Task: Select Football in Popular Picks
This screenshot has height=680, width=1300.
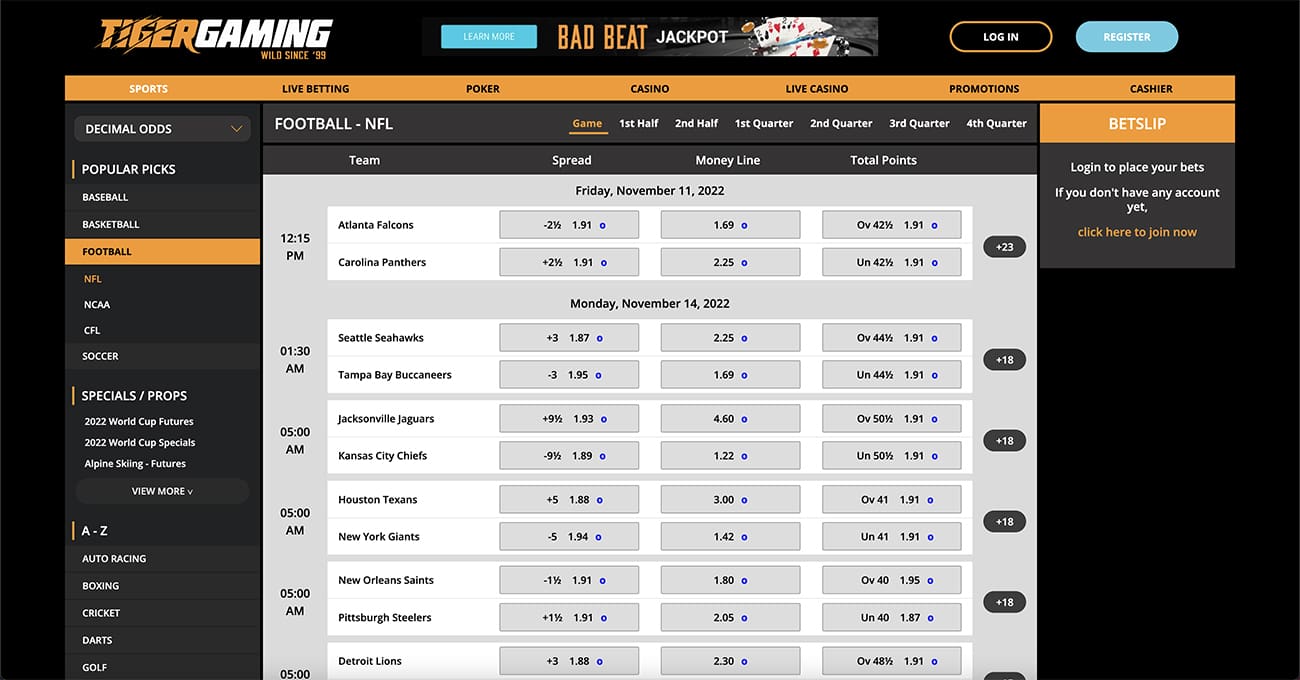Action: pos(163,252)
